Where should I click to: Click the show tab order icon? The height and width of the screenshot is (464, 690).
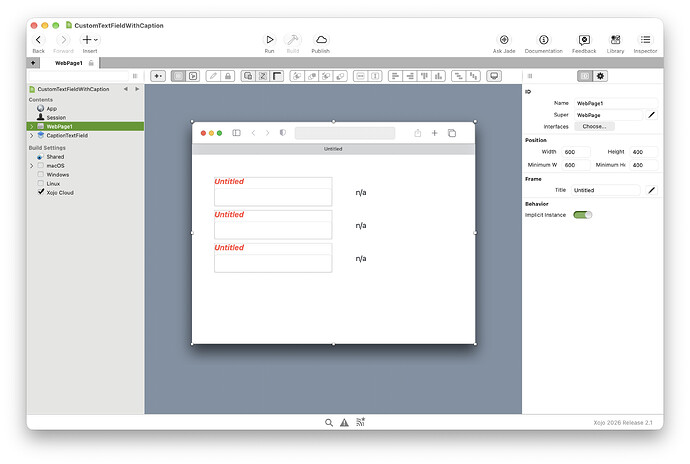263,76
